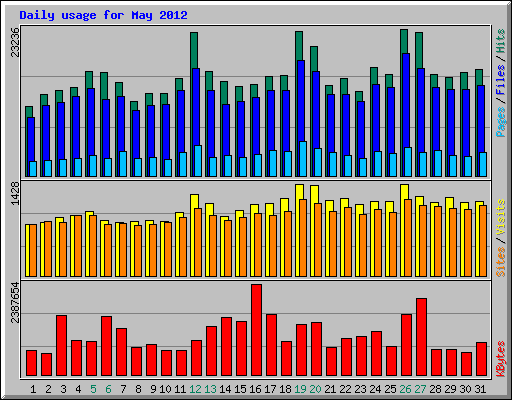Image resolution: width=512 pixels, height=400 pixels.
Task: Select day 16 label on the x-axis
Action: coord(255,389)
